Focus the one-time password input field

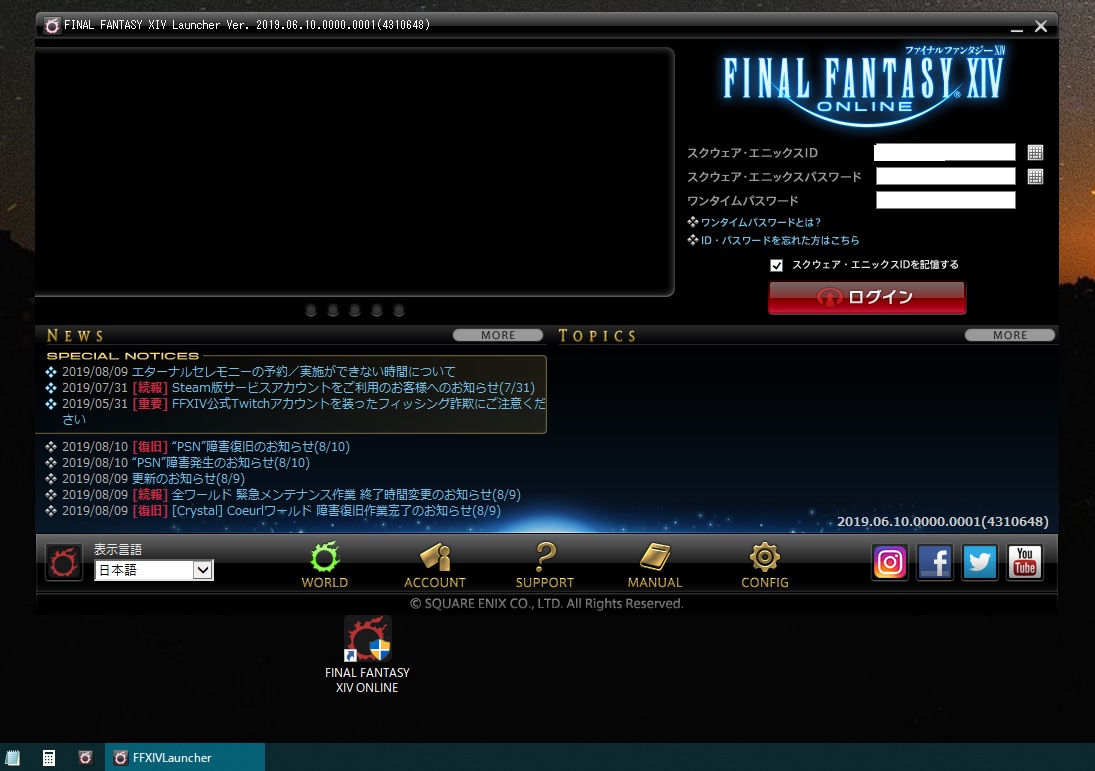click(946, 200)
